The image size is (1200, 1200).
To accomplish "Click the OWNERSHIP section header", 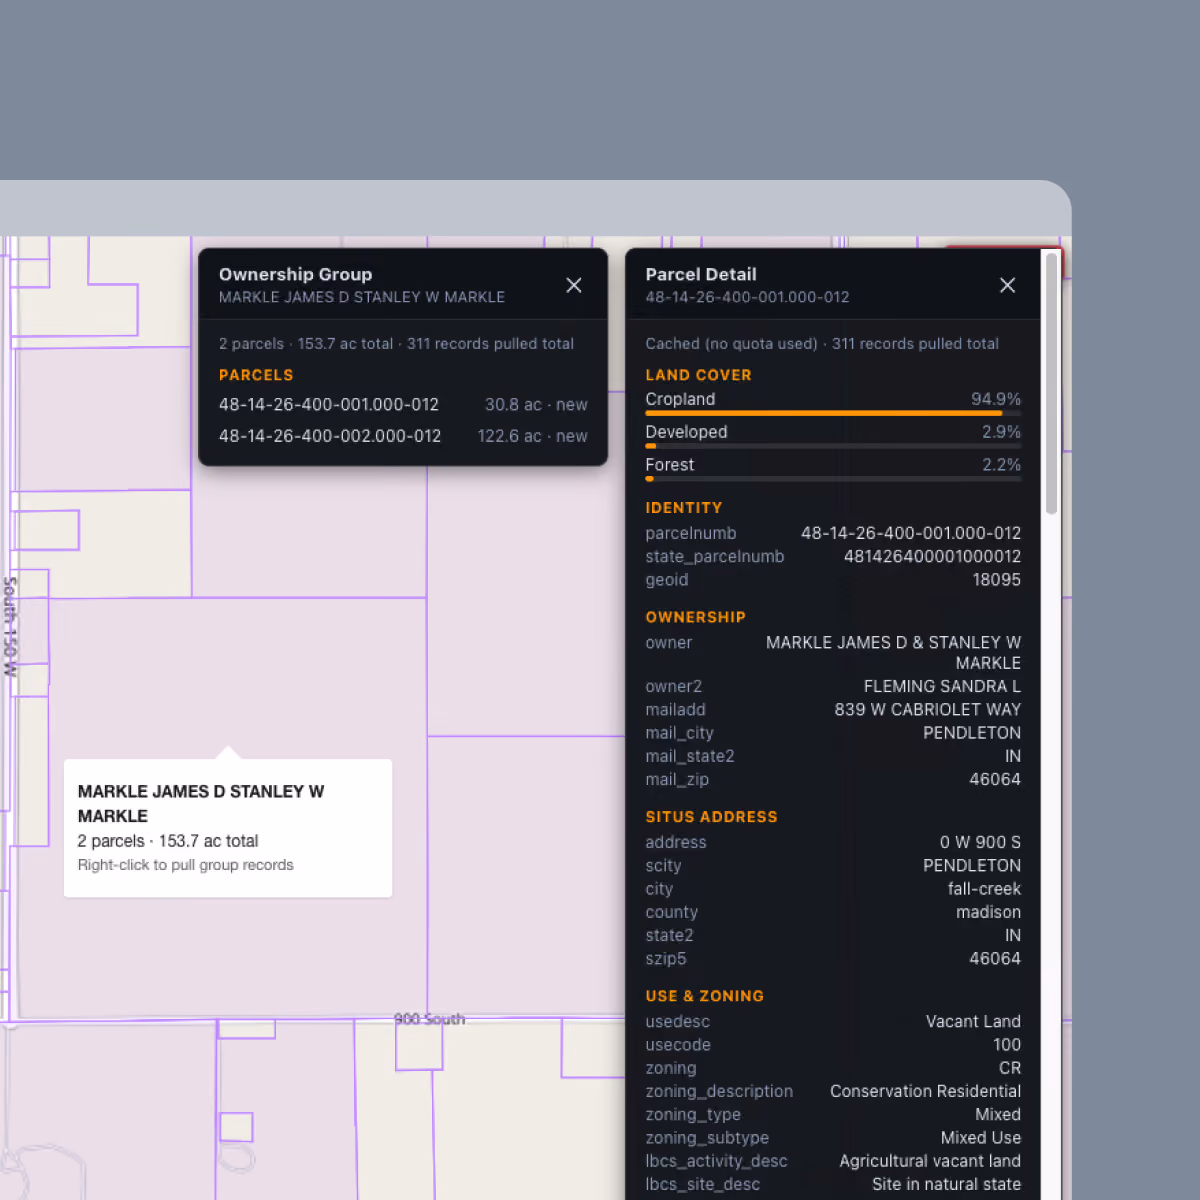I will pos(695,617).
